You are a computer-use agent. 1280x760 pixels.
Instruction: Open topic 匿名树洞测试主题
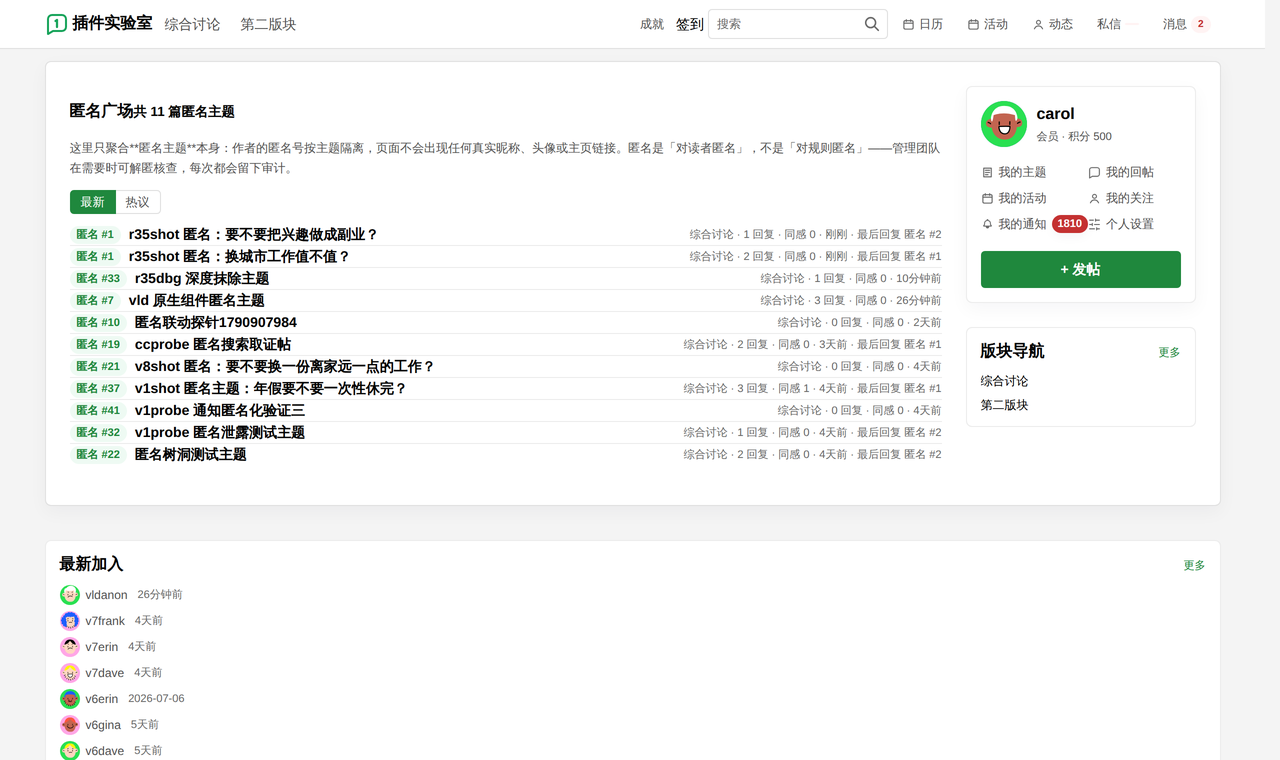(191, 455)
